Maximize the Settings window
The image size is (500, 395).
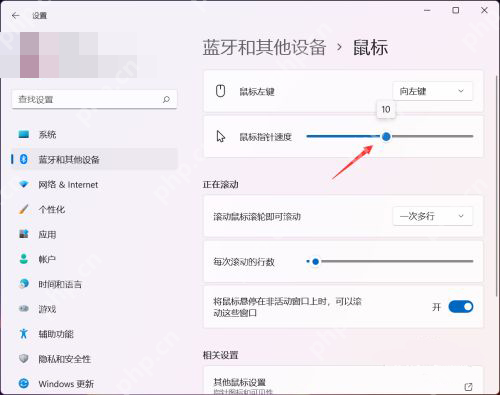coord(456,10)
